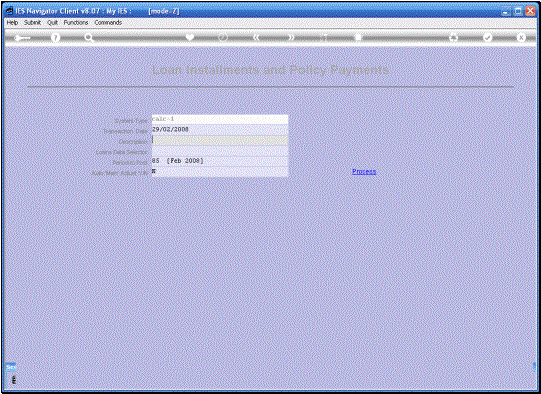Image resolution: width=541 pixels, height=394 pixels.
Task: Click the Transaction Date field 29/02/2008
Action: tap(220, 130)
